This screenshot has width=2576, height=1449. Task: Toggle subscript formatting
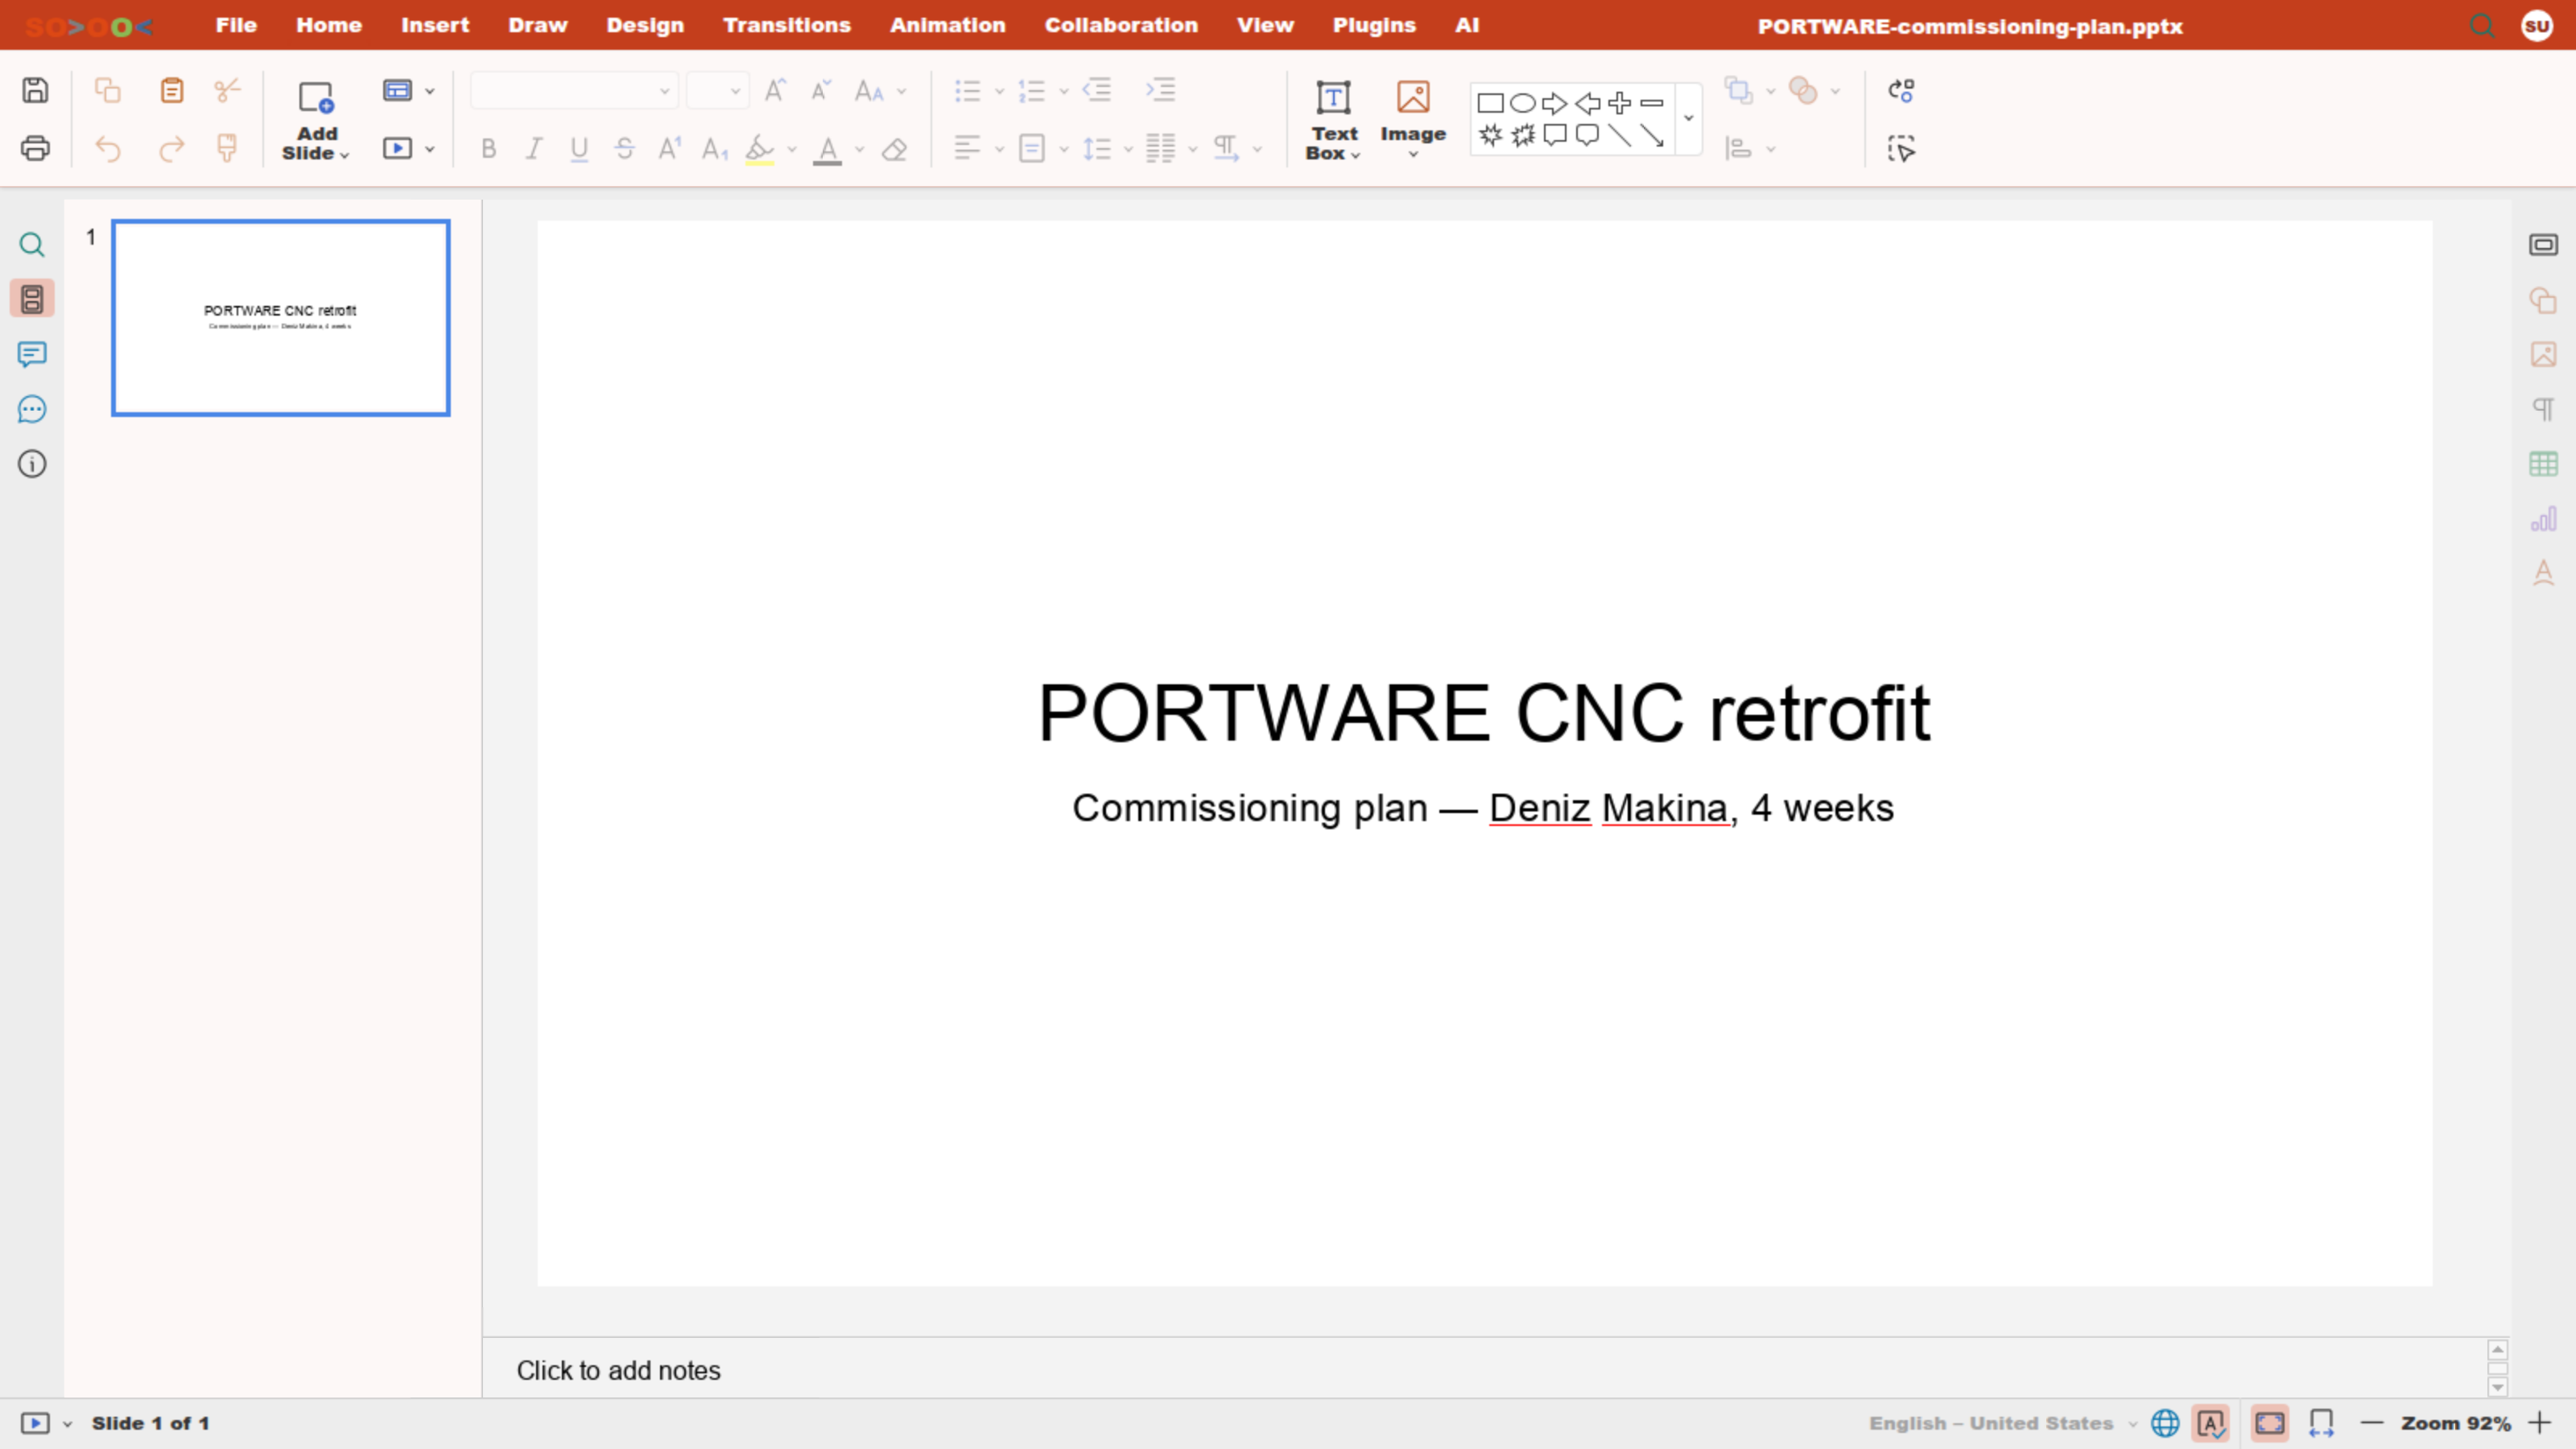coord(715,149)
